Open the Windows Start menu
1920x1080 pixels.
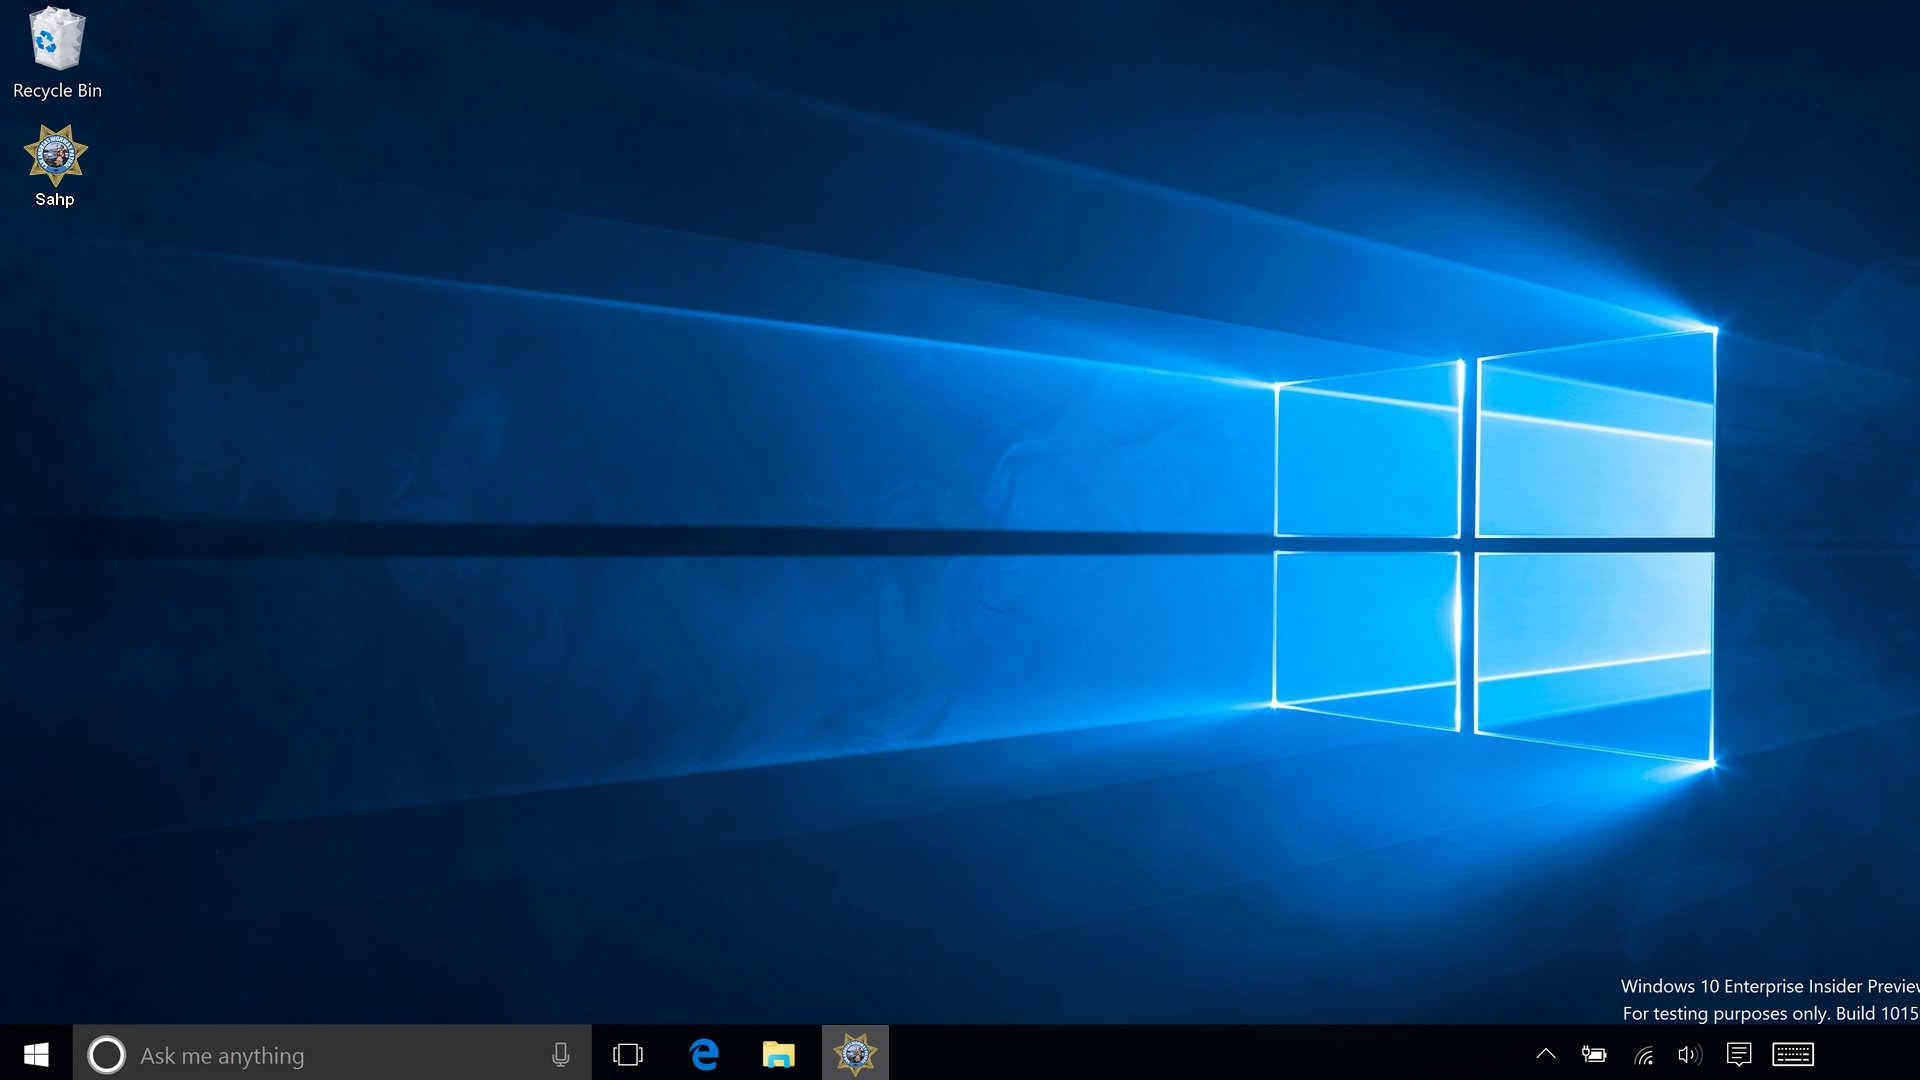click(36, 1054)
